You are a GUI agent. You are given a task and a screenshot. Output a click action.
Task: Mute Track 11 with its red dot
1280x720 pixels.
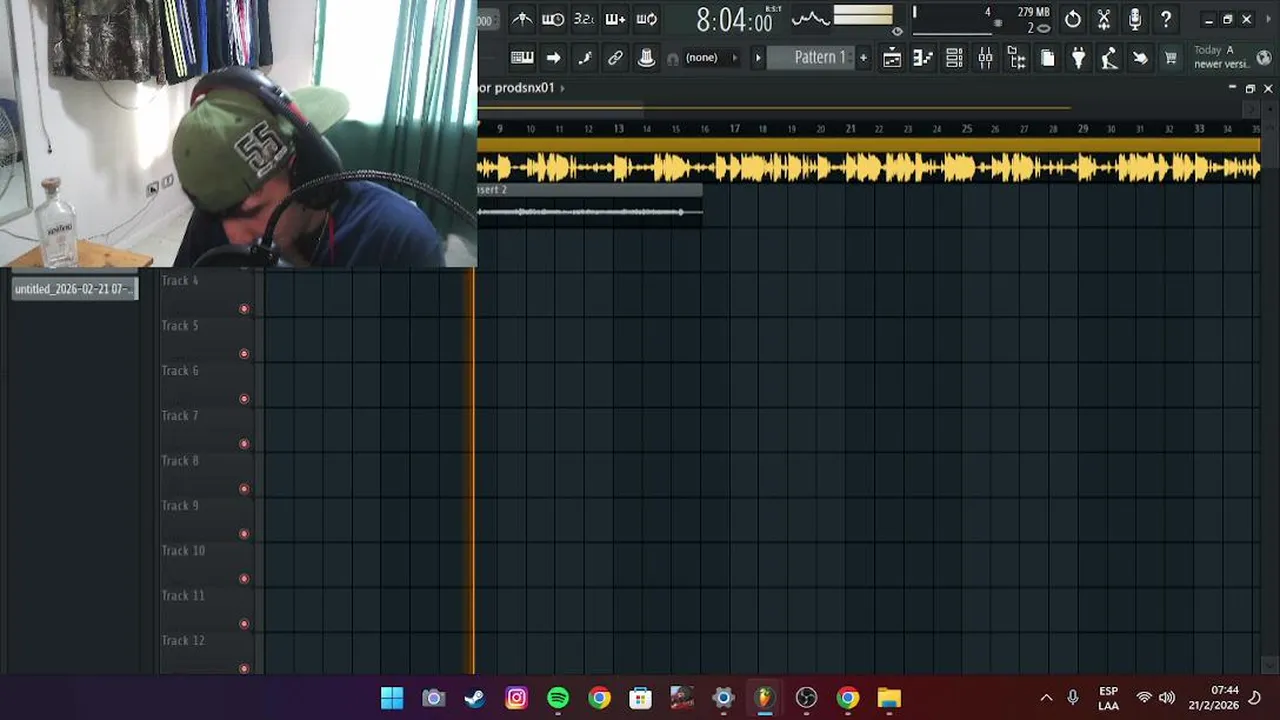(244, 624)
